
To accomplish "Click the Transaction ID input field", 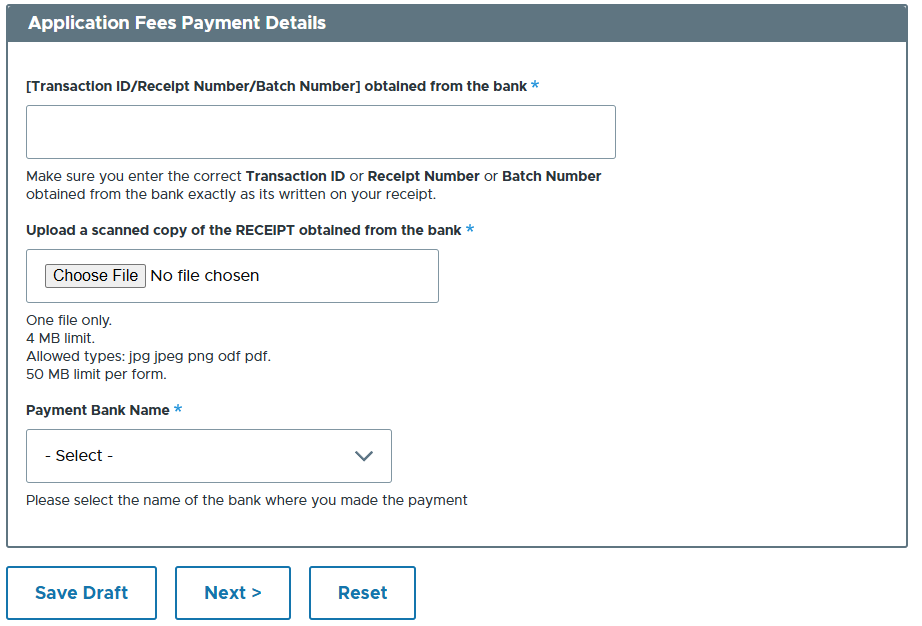I will 320,131.
